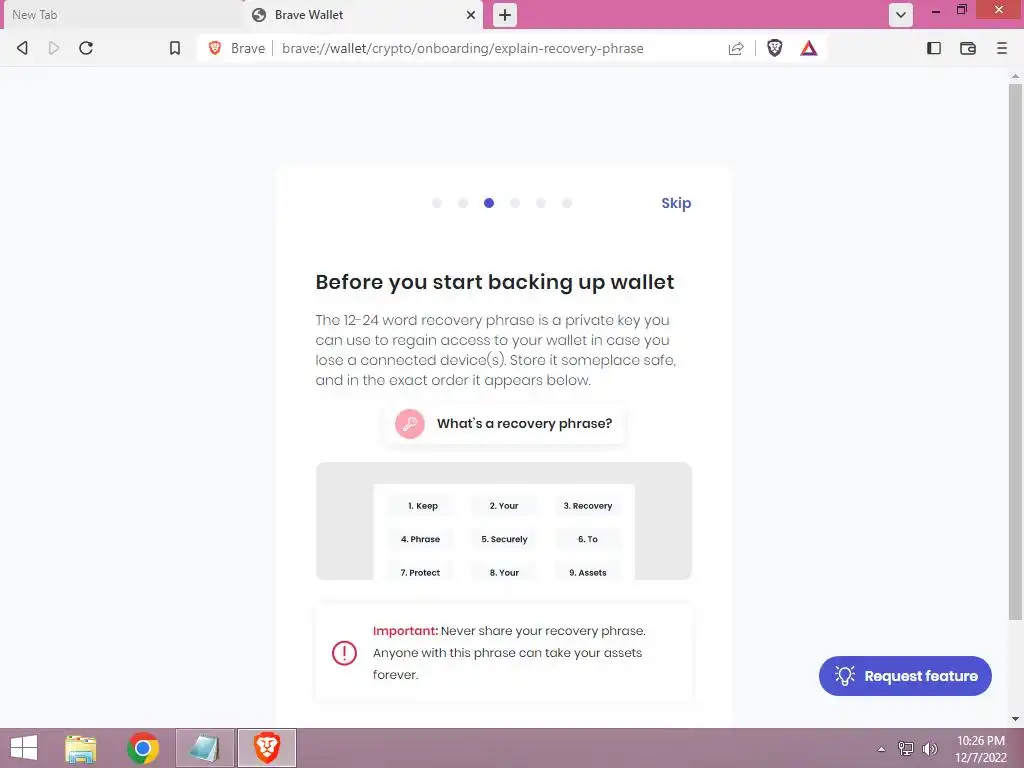1024x768 pixels.
Task: Click the 'Before you start backing up wallet' heading
Action: 494,282
